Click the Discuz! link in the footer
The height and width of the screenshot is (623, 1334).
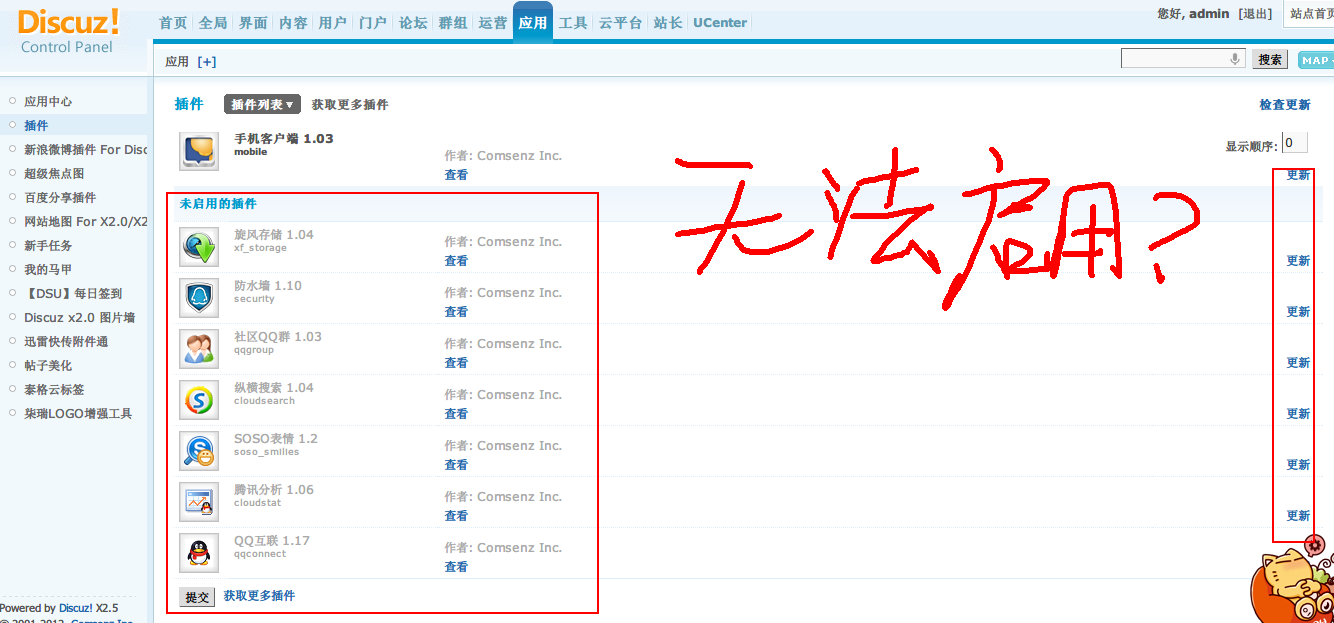point(75,607)
